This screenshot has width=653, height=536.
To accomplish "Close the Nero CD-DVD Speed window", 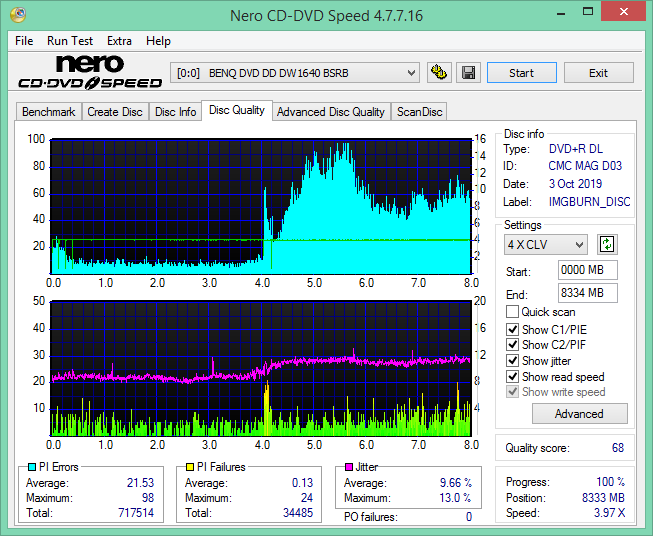I will pyautogui.click(x=623, y=12).
